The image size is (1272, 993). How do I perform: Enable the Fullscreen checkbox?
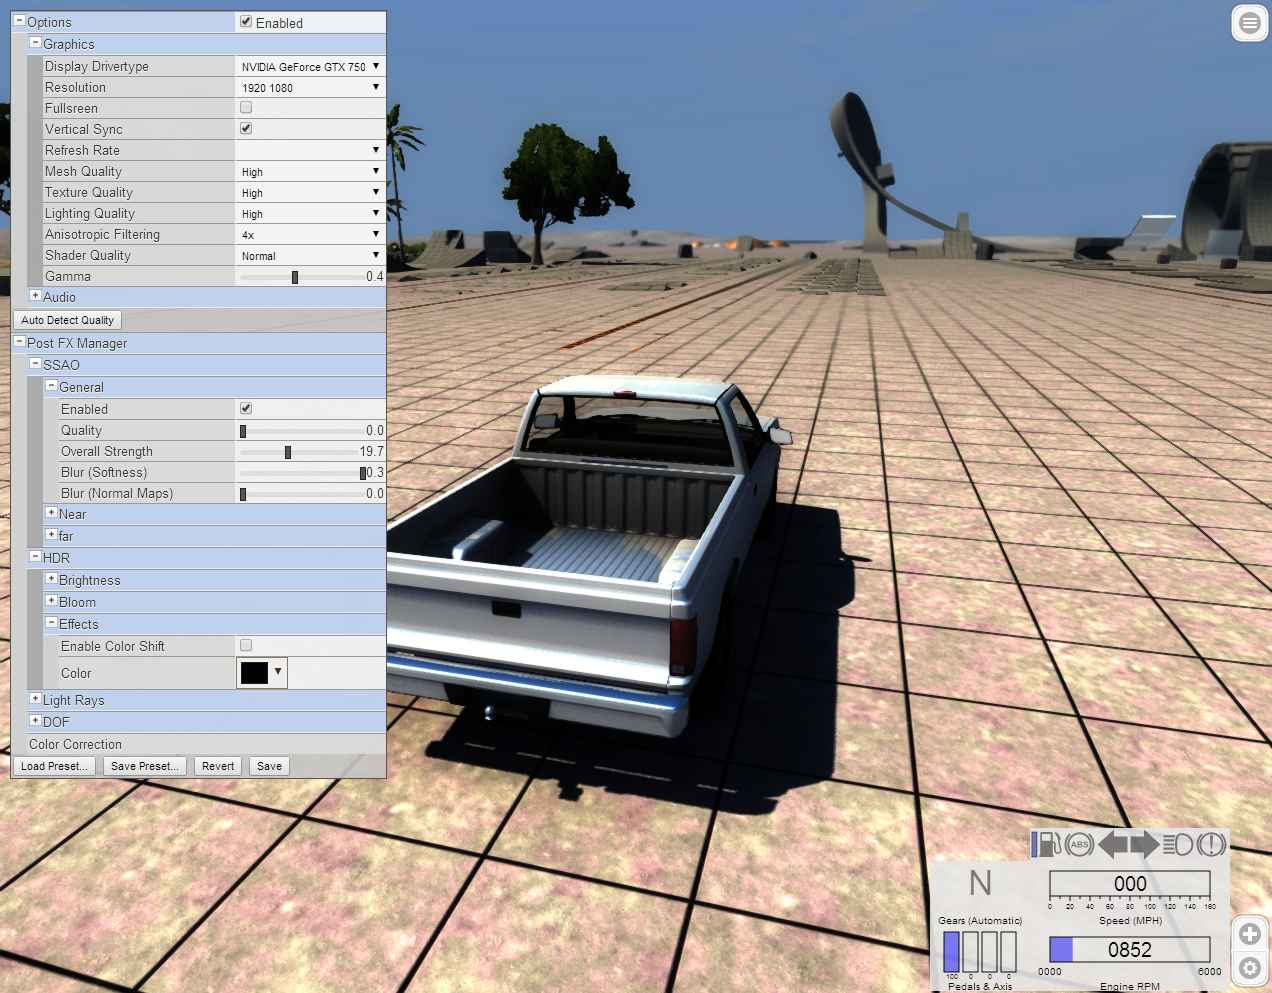tap(246, 107)
